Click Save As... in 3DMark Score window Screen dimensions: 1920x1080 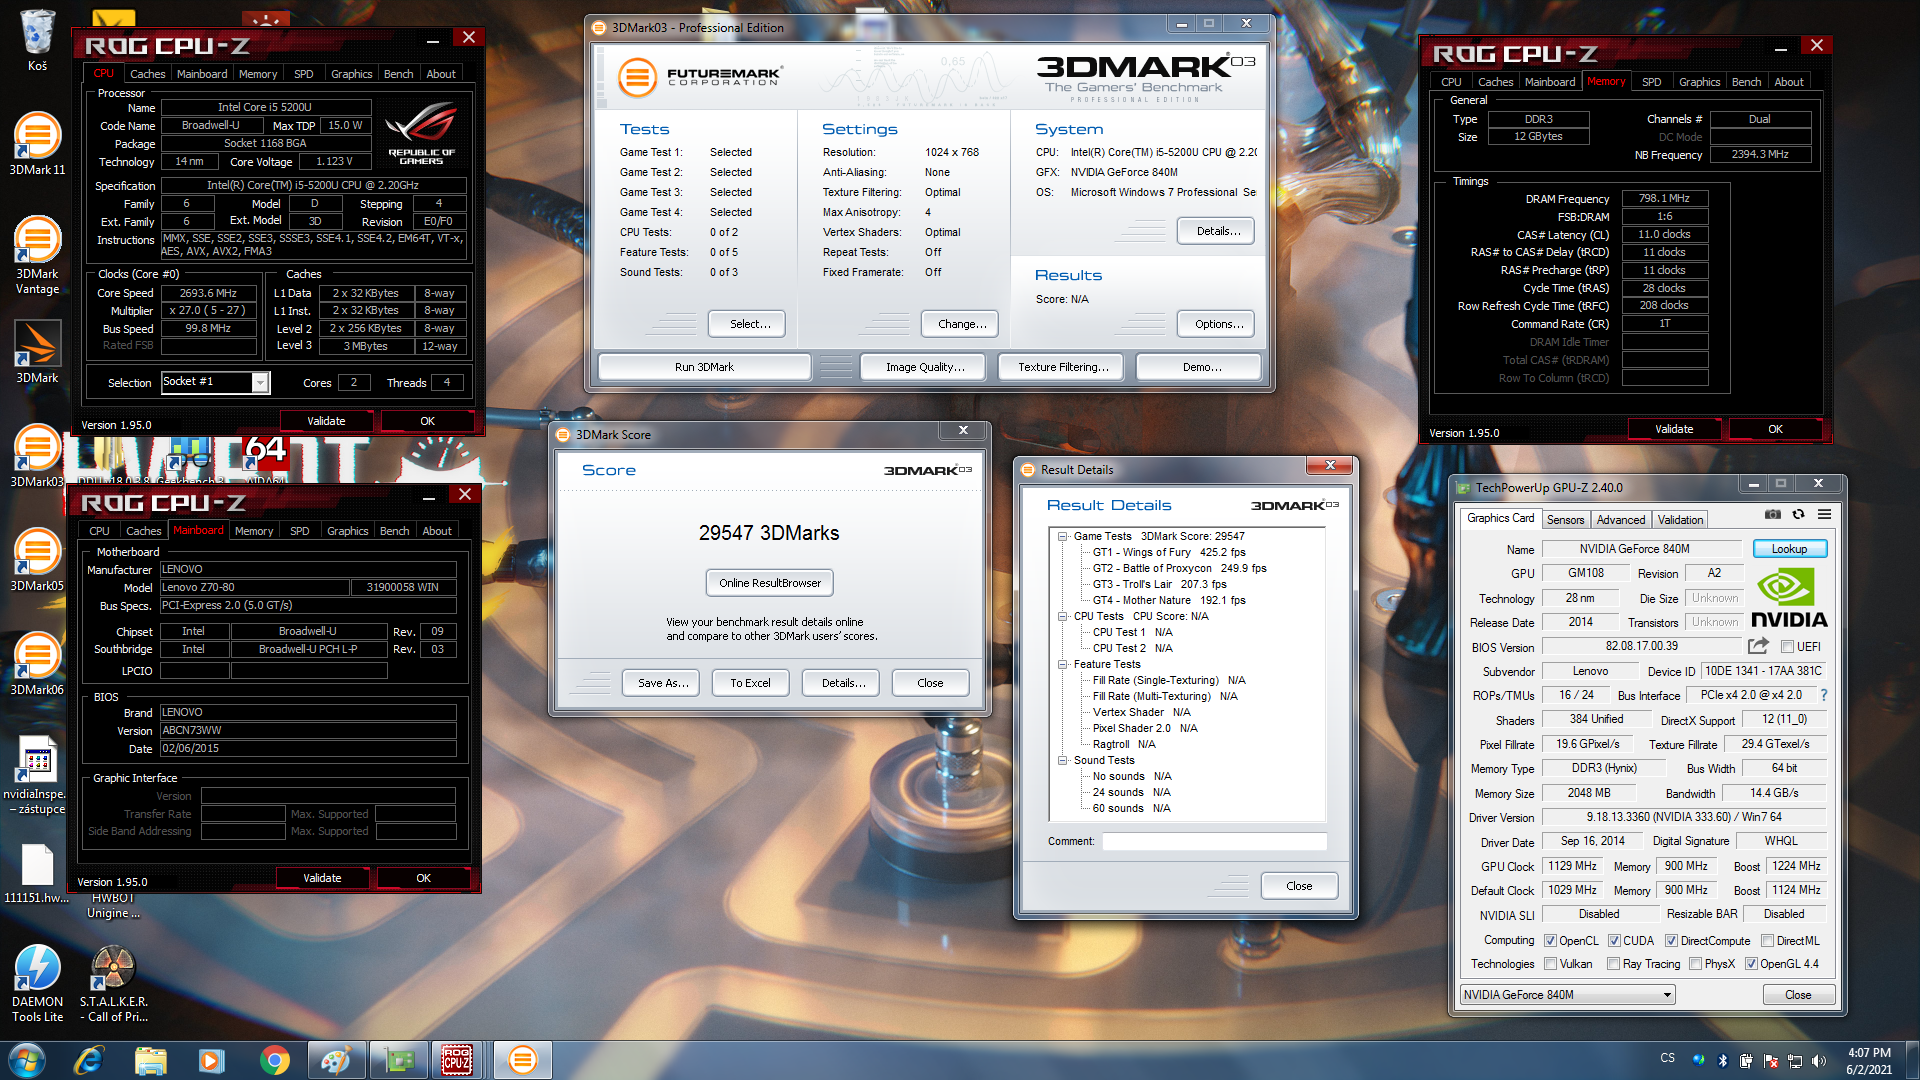[663, 683]
